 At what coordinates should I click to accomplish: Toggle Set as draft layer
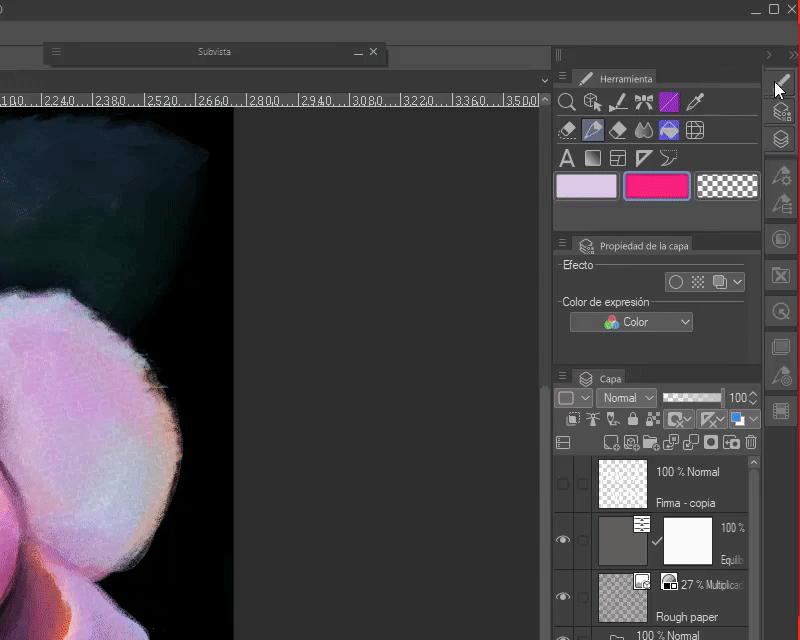point(613,420)
